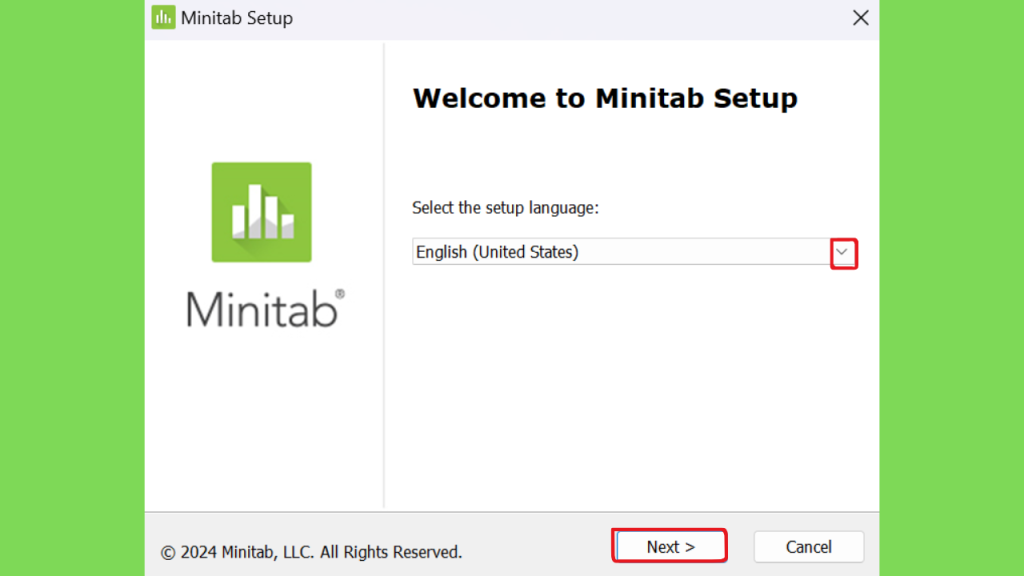Click the empty title bar area before close button

pyautogui.click(x=568, y=18)
